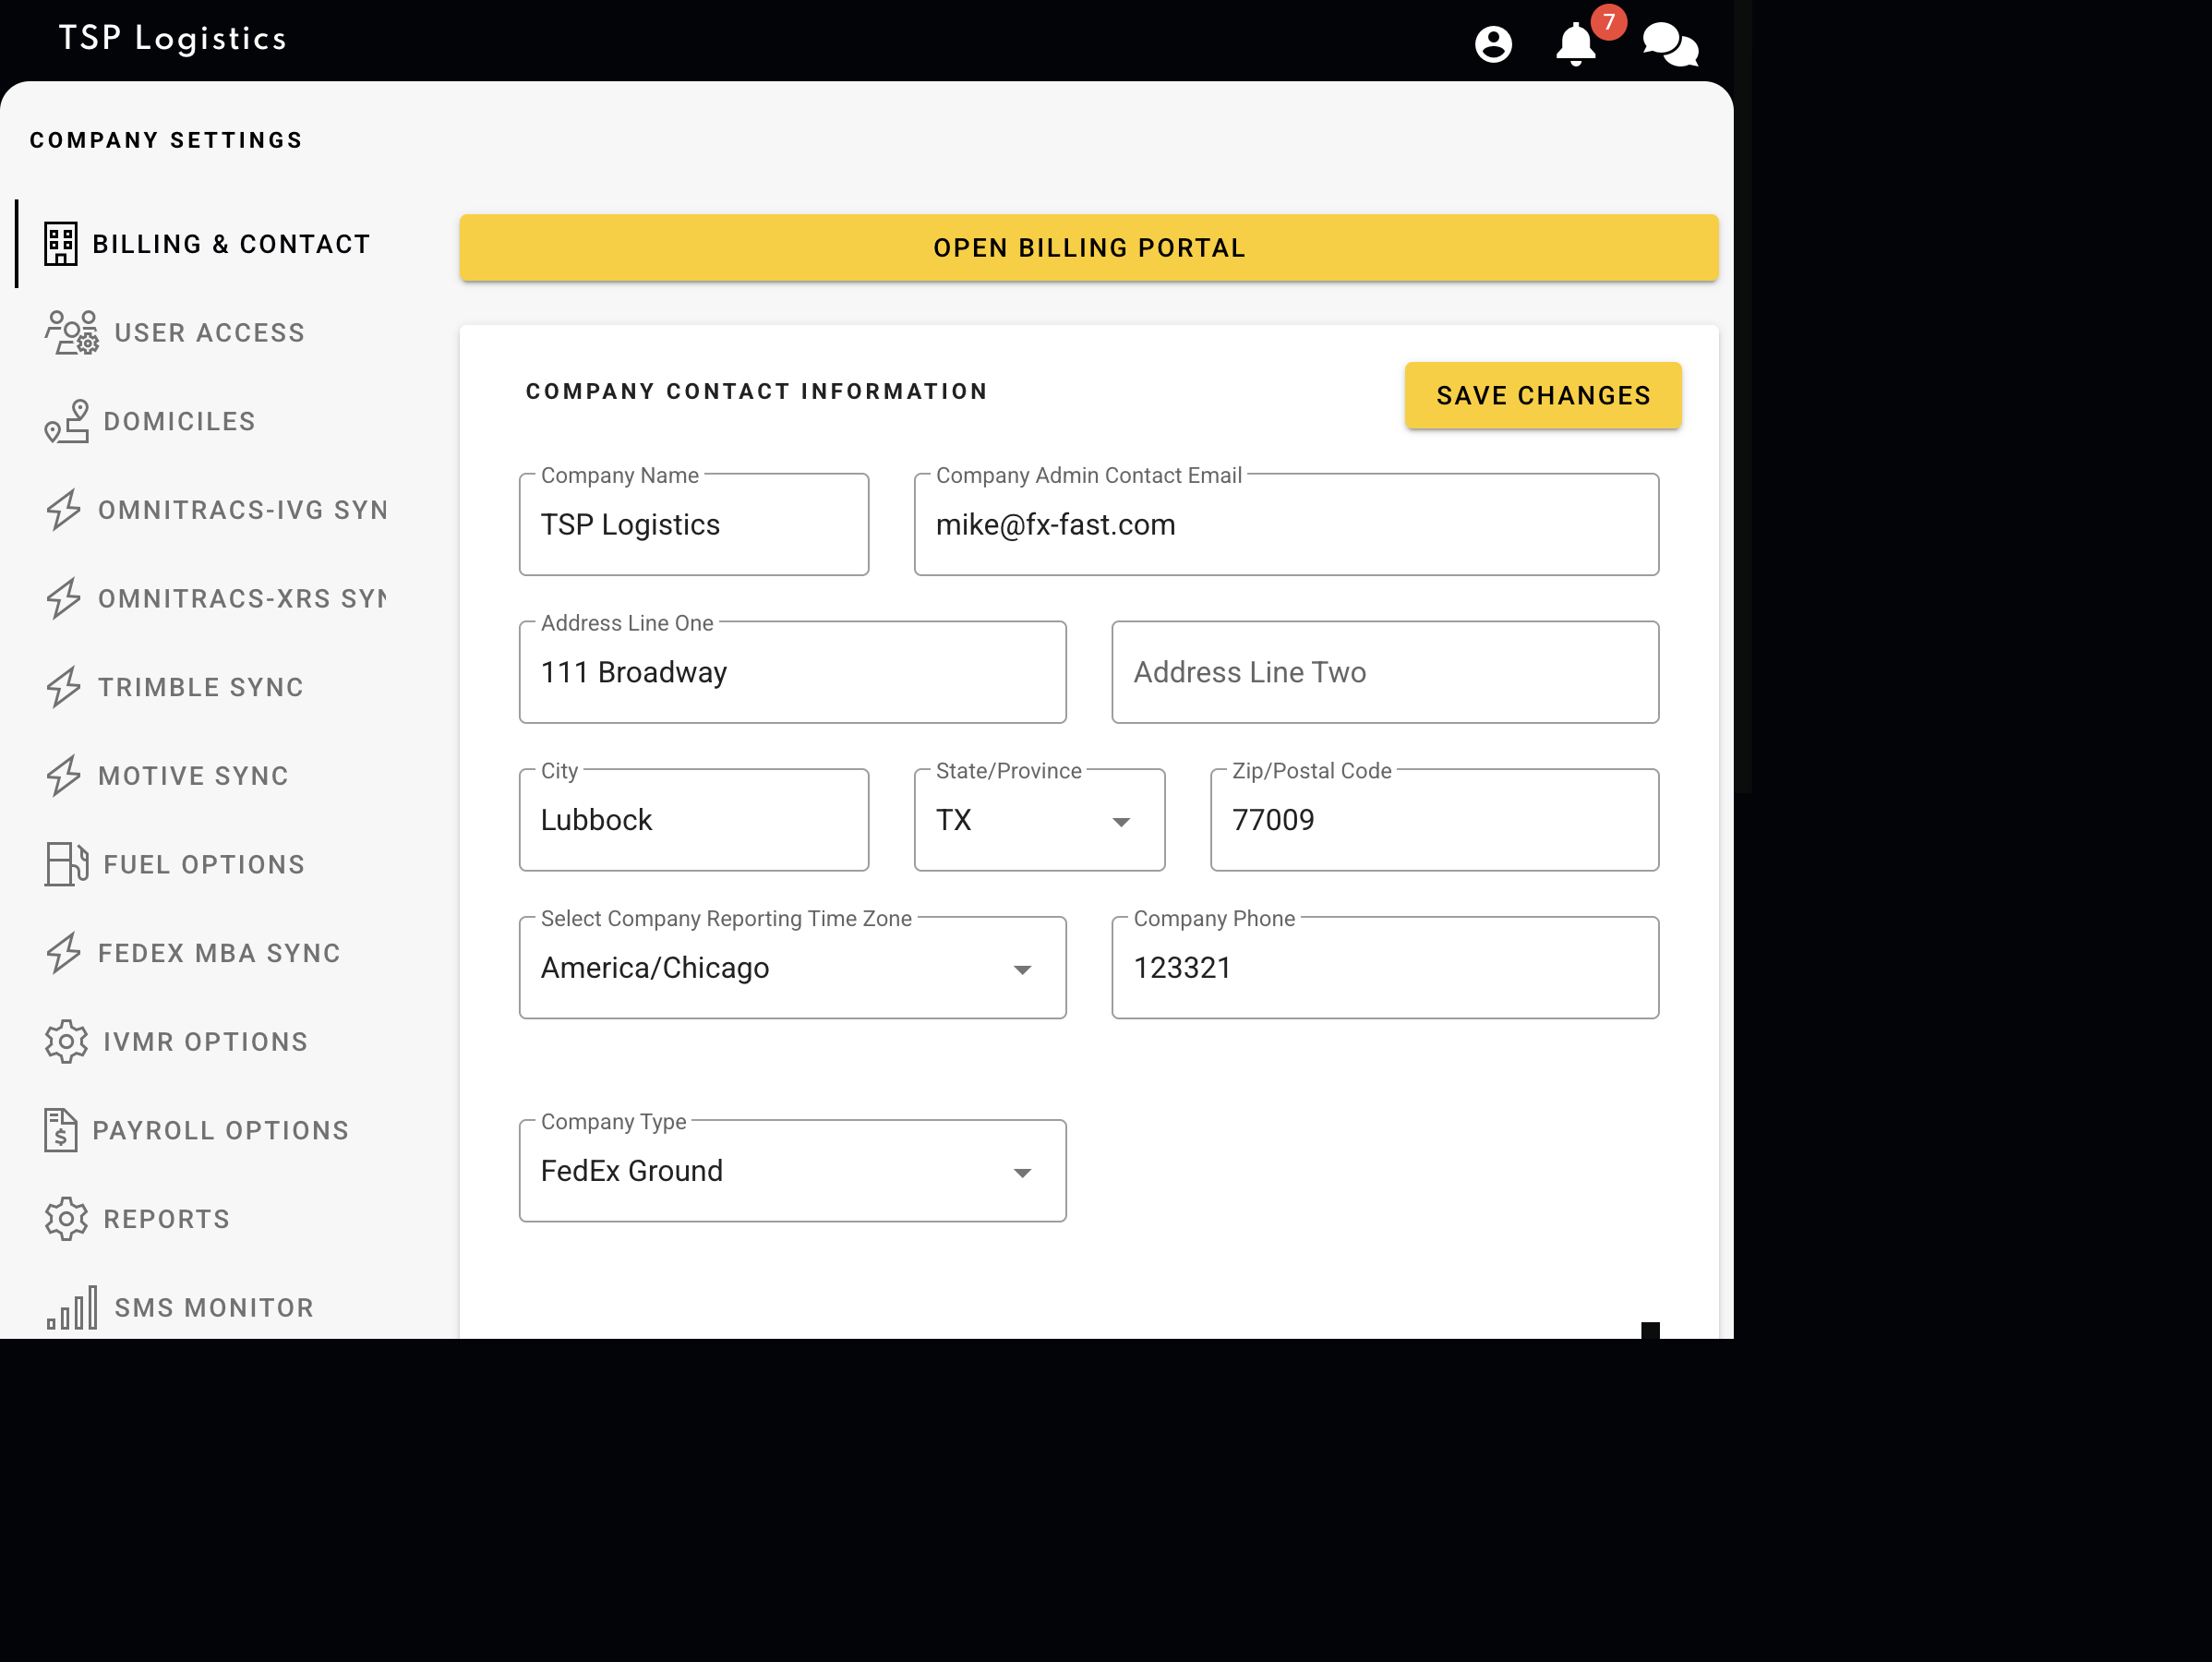Click Open Billing Portal button
The height and width of the screenshot is (1662, 2212).
1089,248
